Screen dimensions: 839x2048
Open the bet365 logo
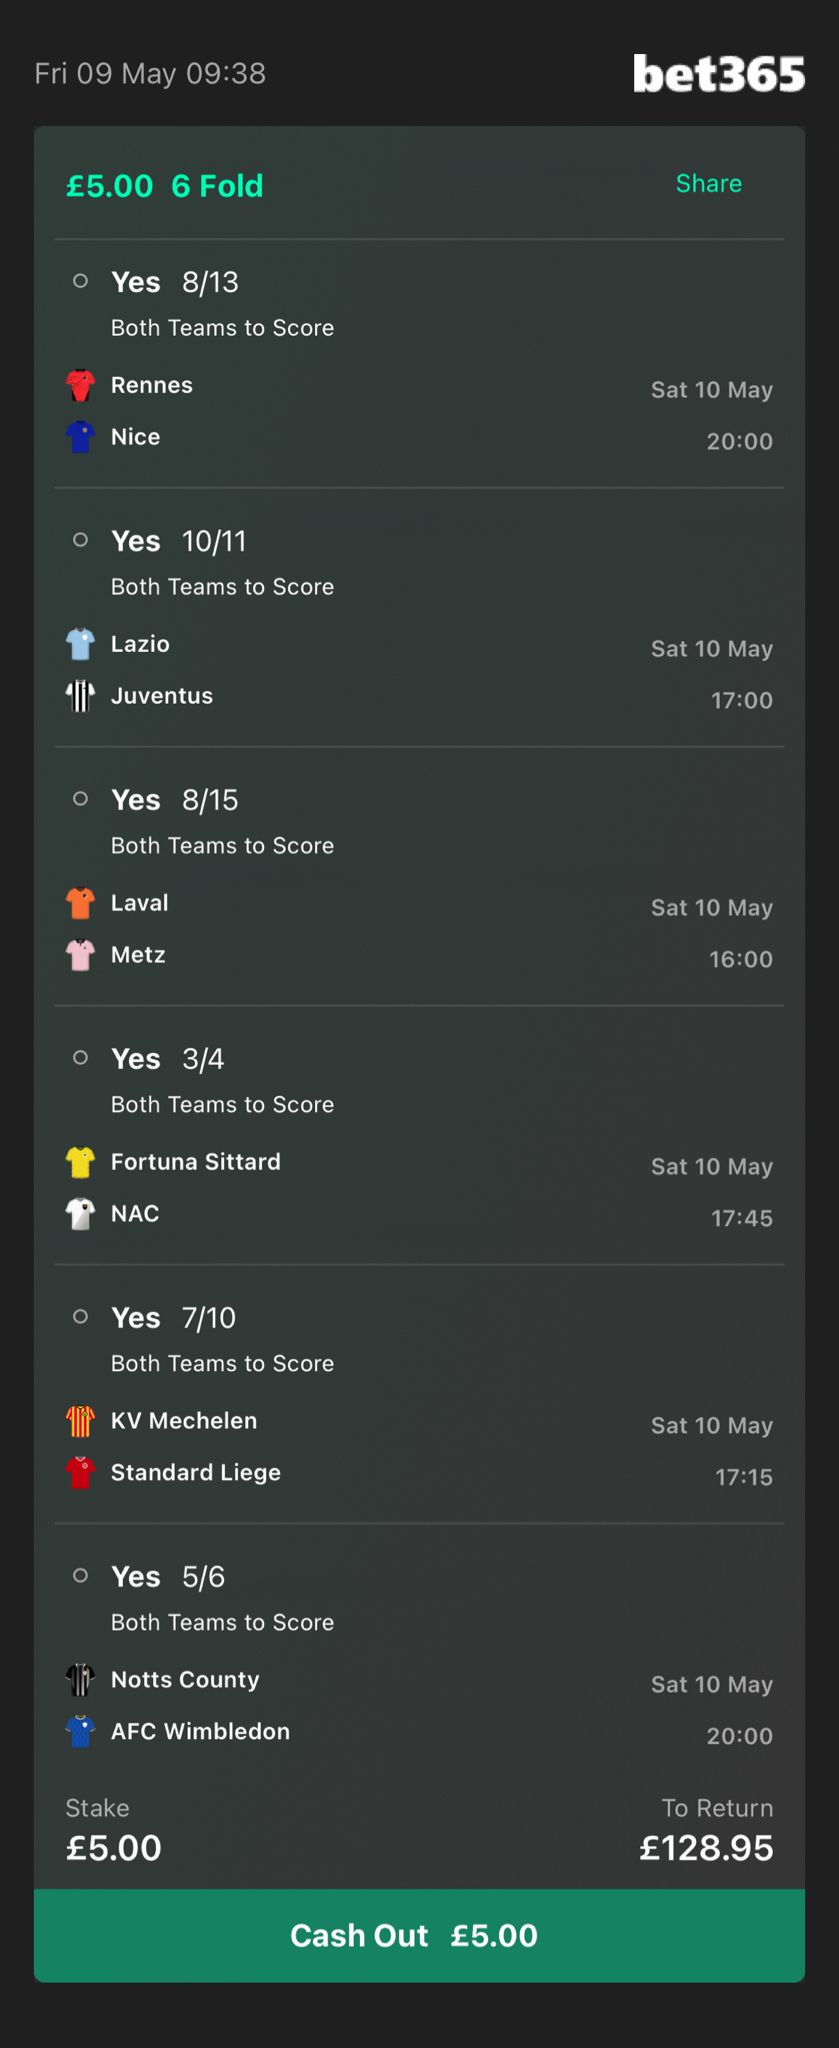719,73
